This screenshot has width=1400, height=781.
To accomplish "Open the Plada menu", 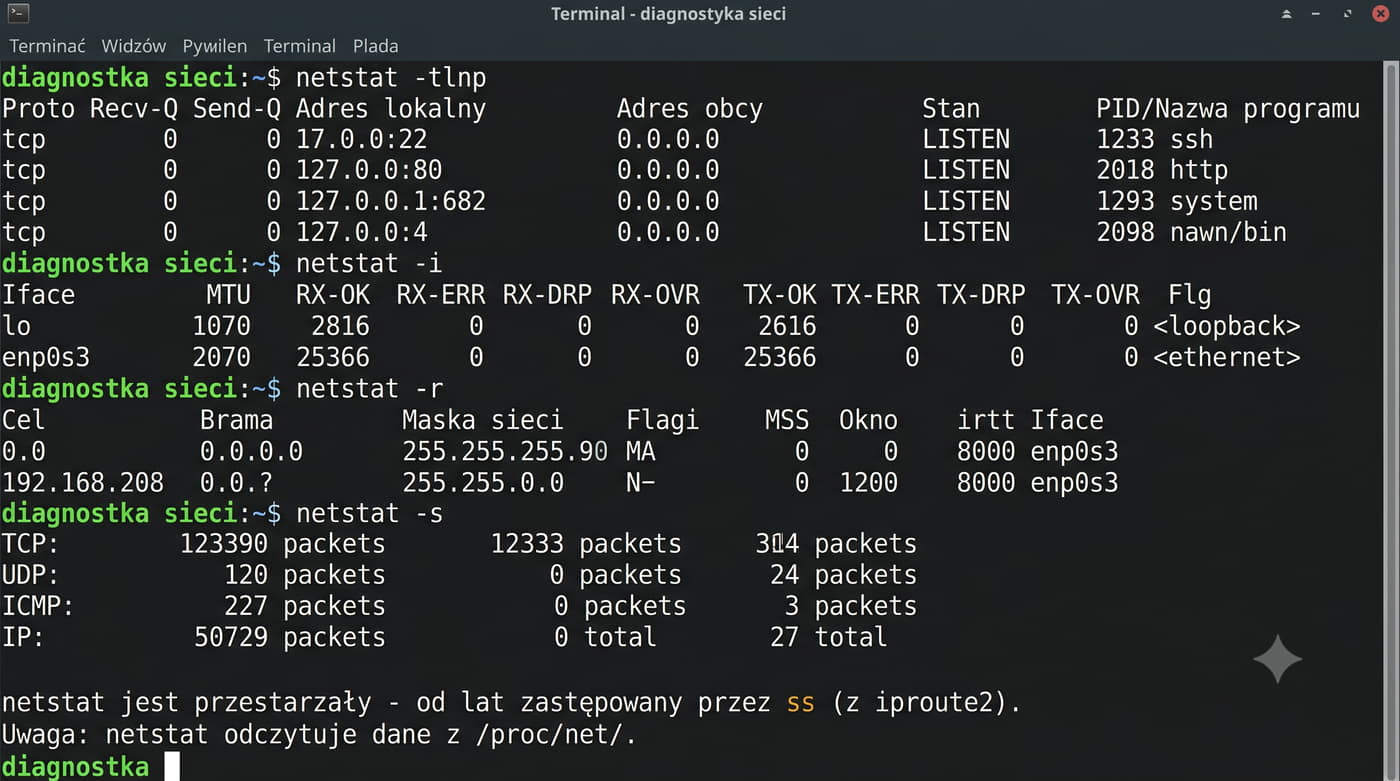I will click(x=375, y=46).
